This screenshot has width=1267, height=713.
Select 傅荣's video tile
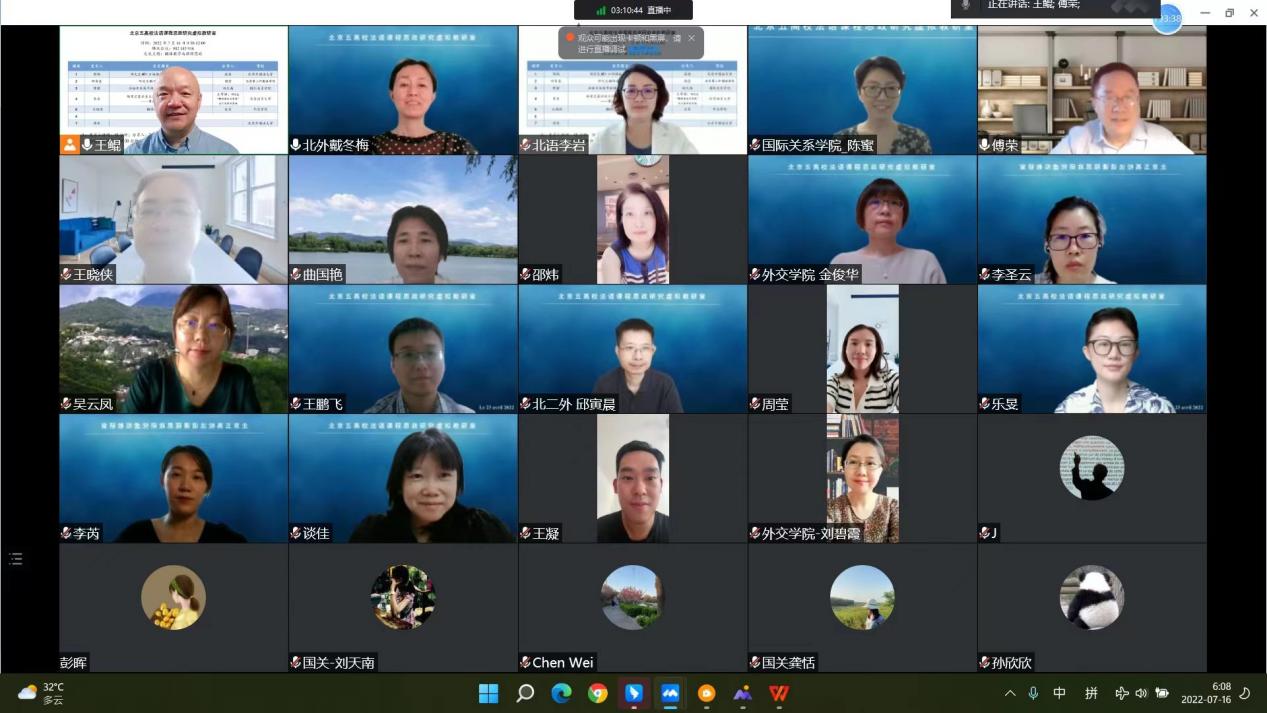pos(1092,90)
